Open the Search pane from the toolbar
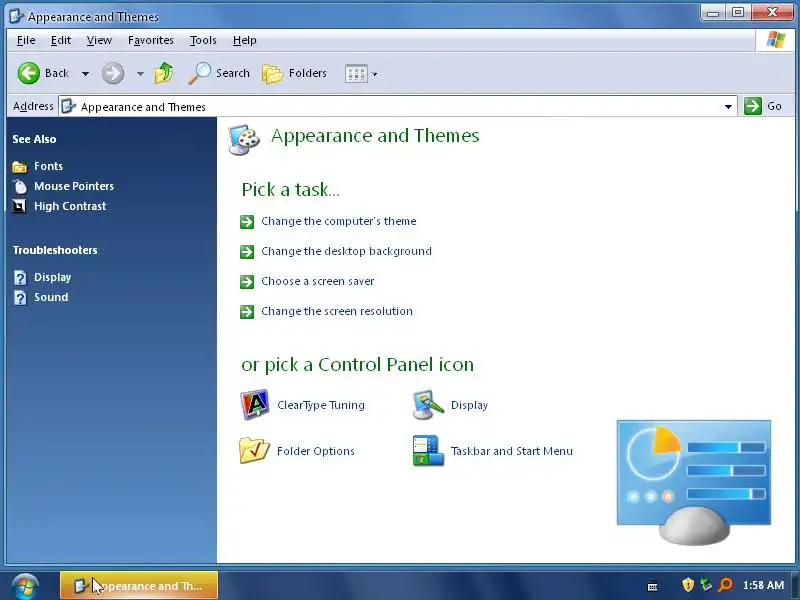800x600 pixels. click(x=219, y=73)
